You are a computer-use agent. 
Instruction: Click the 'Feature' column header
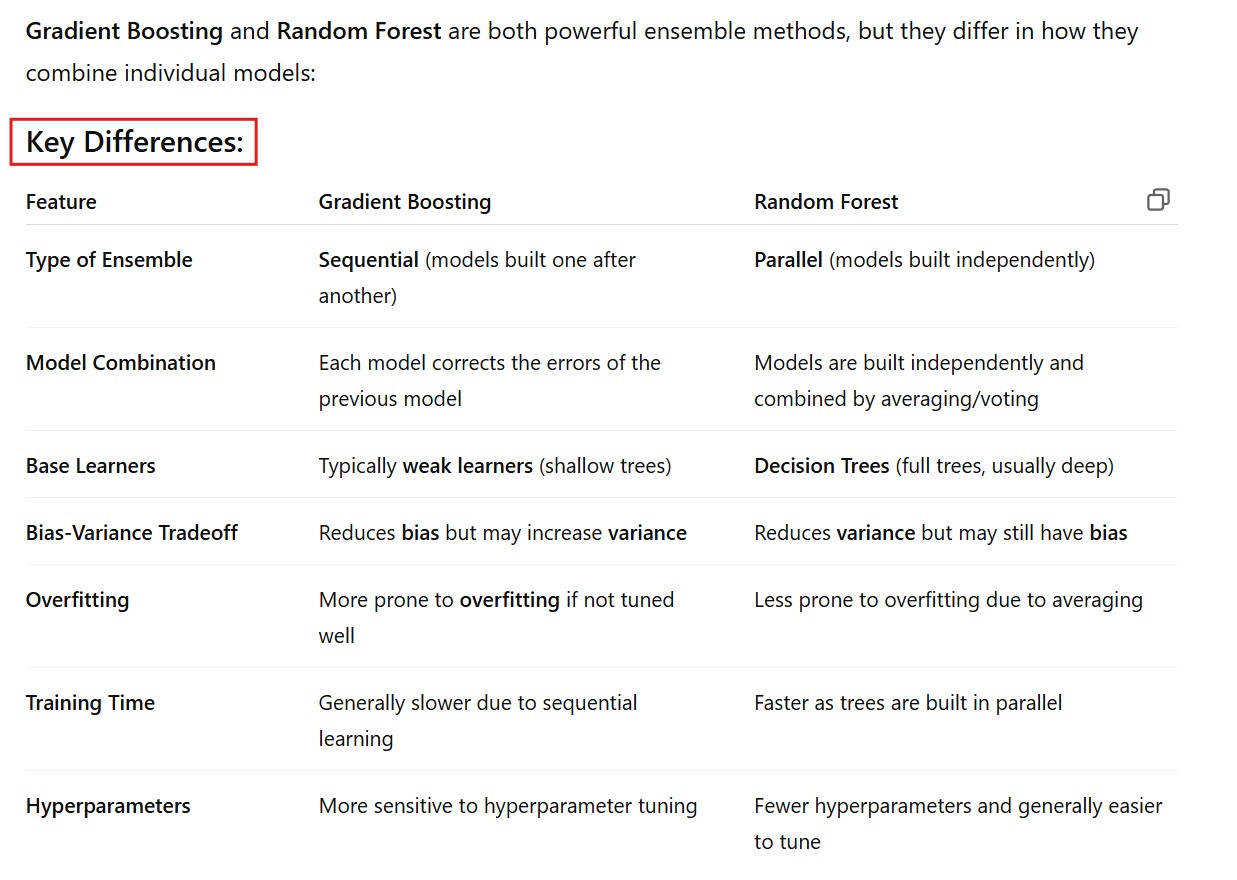pyautogui.click(x=61, y=202)
